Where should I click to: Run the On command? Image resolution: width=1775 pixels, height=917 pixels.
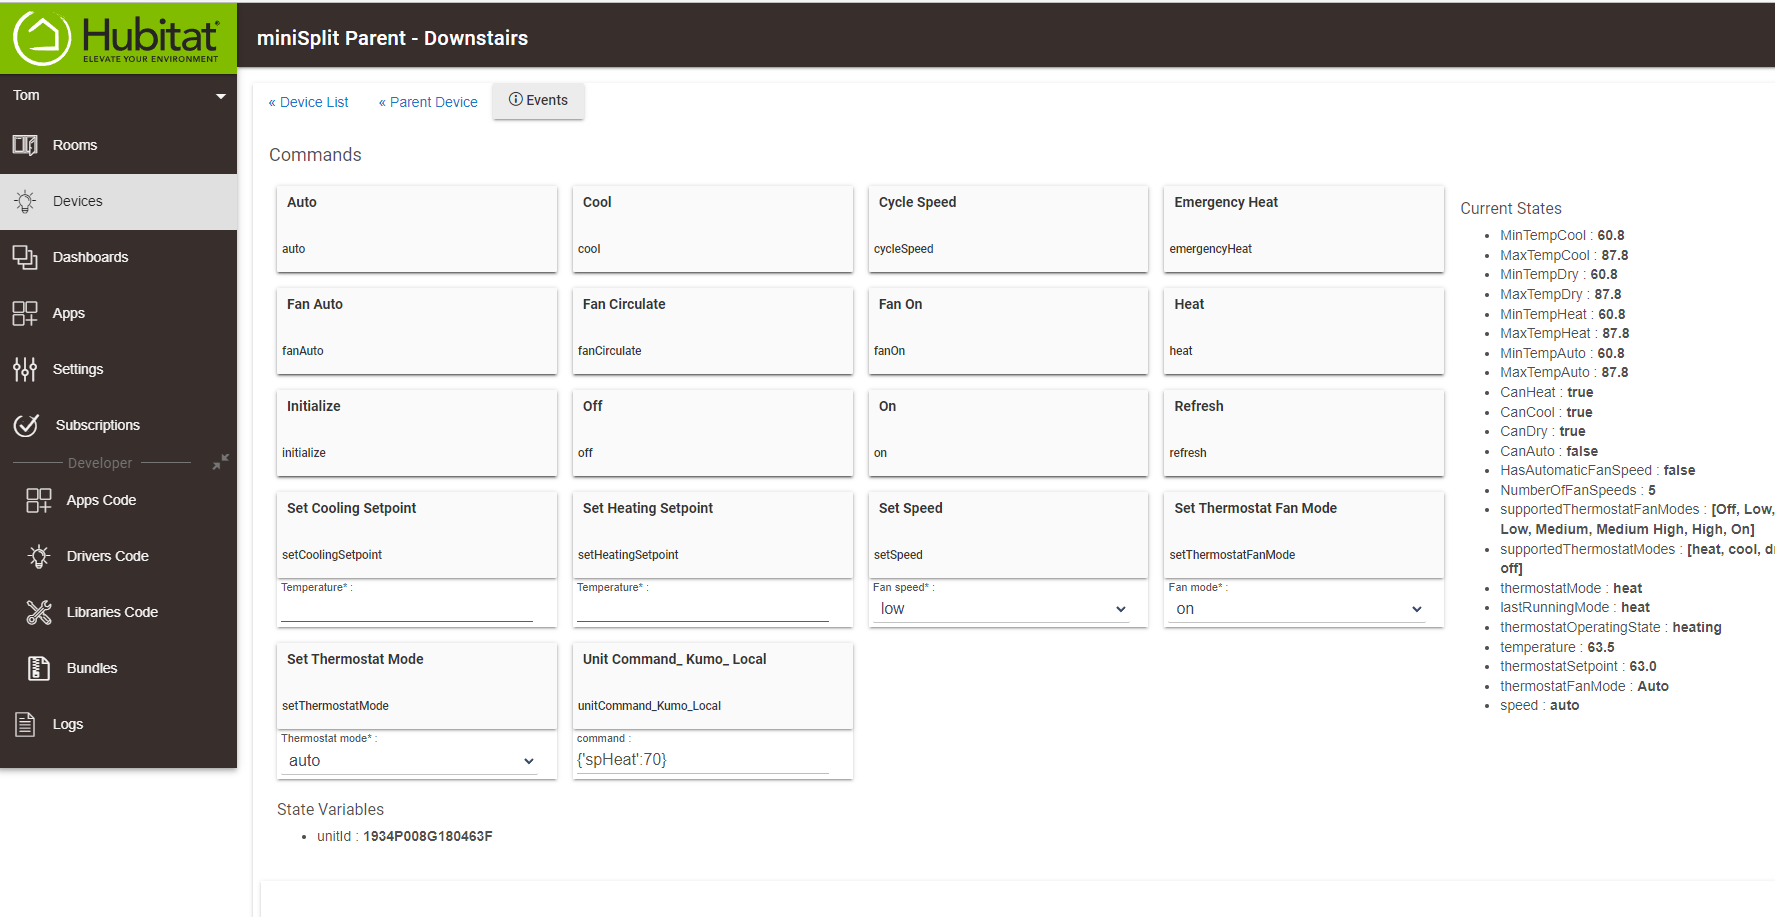[1008, 432]
